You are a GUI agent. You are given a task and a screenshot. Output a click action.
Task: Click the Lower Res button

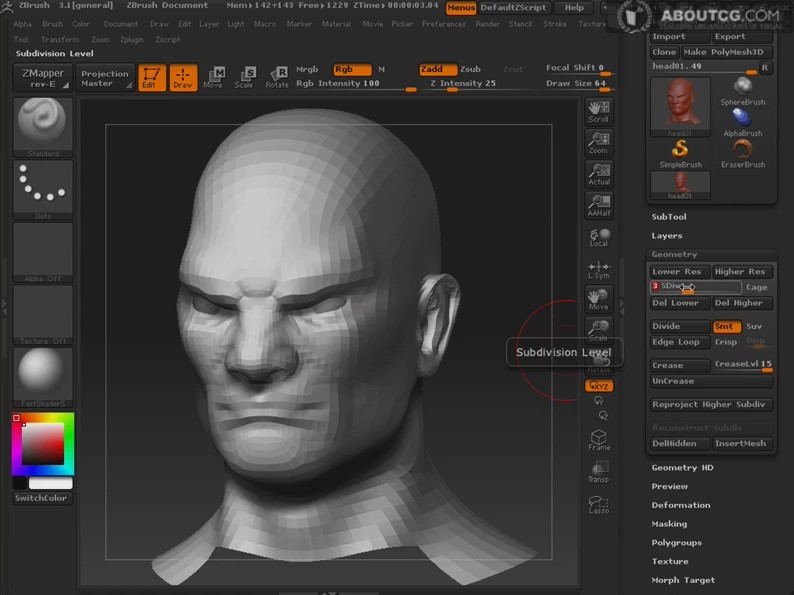click(x=680, y=271)
